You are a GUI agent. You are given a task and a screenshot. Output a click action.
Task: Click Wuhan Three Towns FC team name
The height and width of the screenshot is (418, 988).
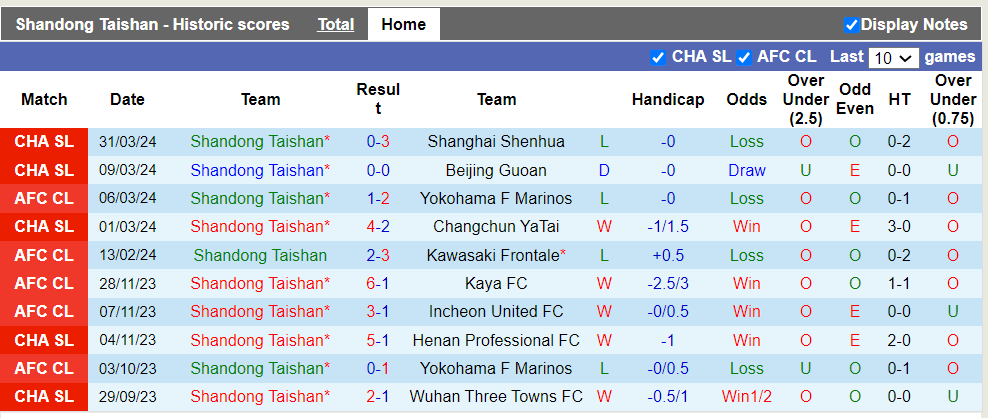tap(496, 397)
